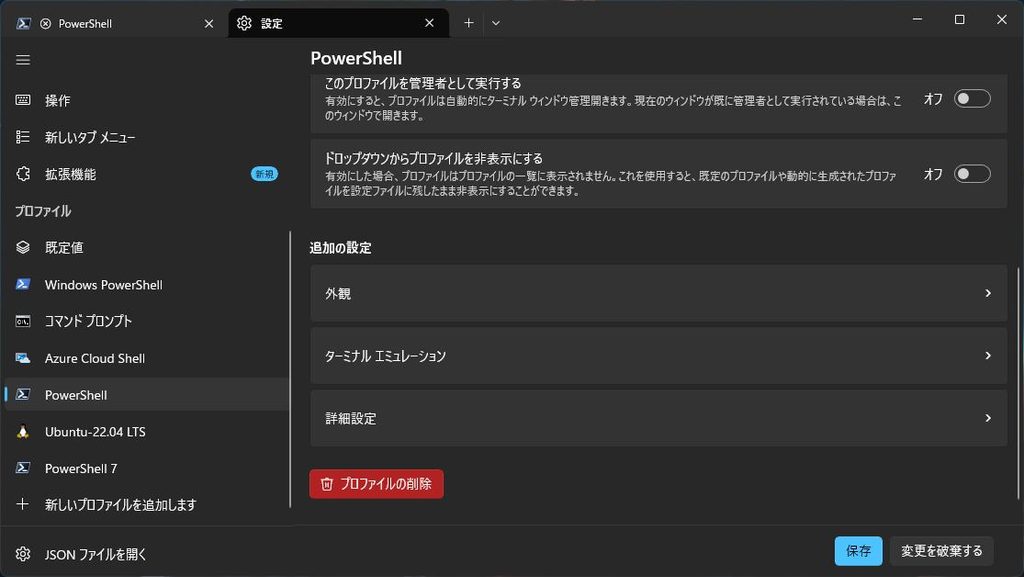The image size is (1024, 577).
Task: Click the コマンド プロンプト profile icon
Action: pyautogui.click(x=23, y=321)
